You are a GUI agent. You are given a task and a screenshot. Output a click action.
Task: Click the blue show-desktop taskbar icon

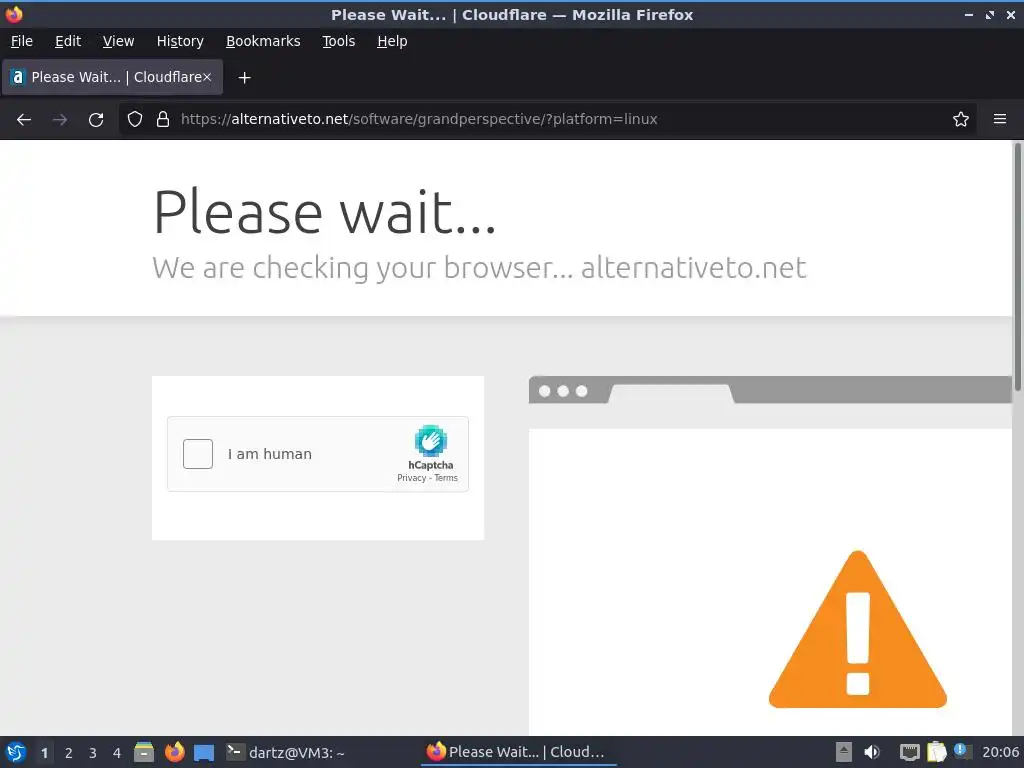(x=204, y=752)
